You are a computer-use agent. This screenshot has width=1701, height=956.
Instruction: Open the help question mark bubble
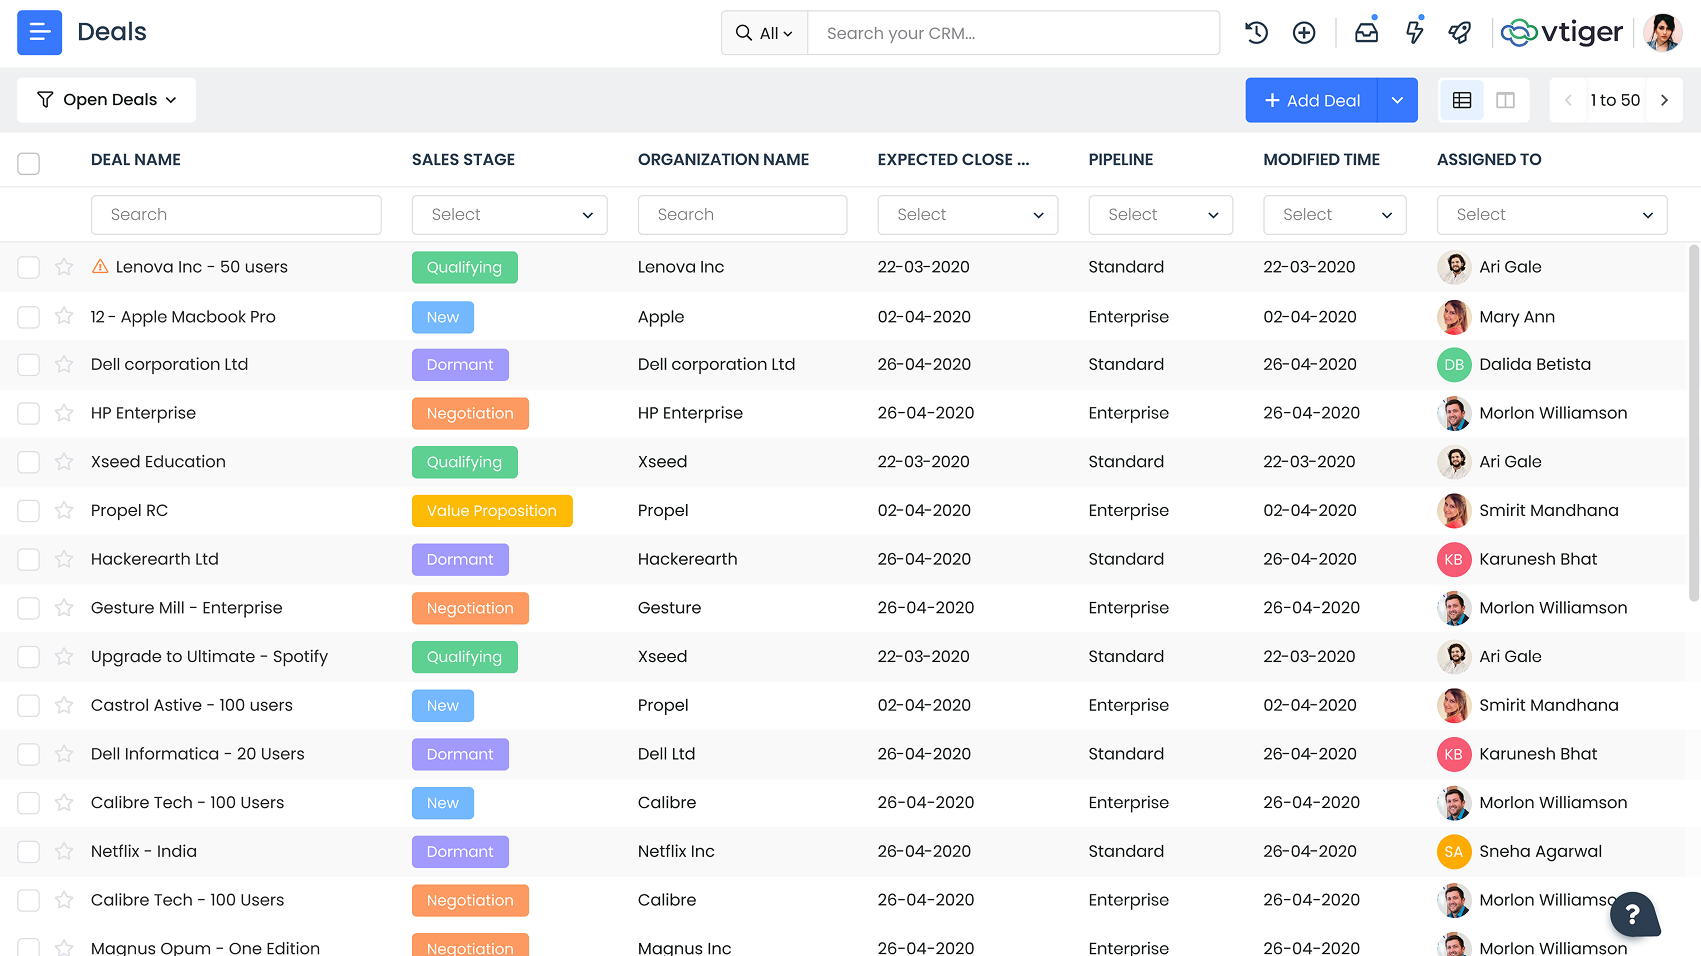click(x=1632, y=913)
